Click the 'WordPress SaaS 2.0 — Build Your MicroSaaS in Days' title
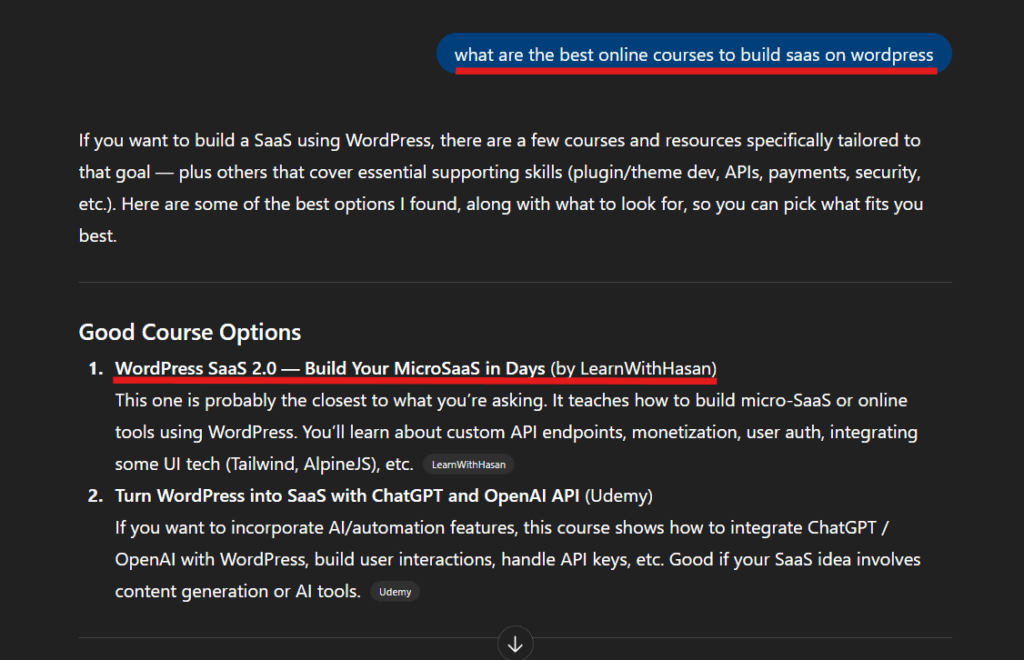This screenshot has height=660, width=1024. [x=330, y=368]
